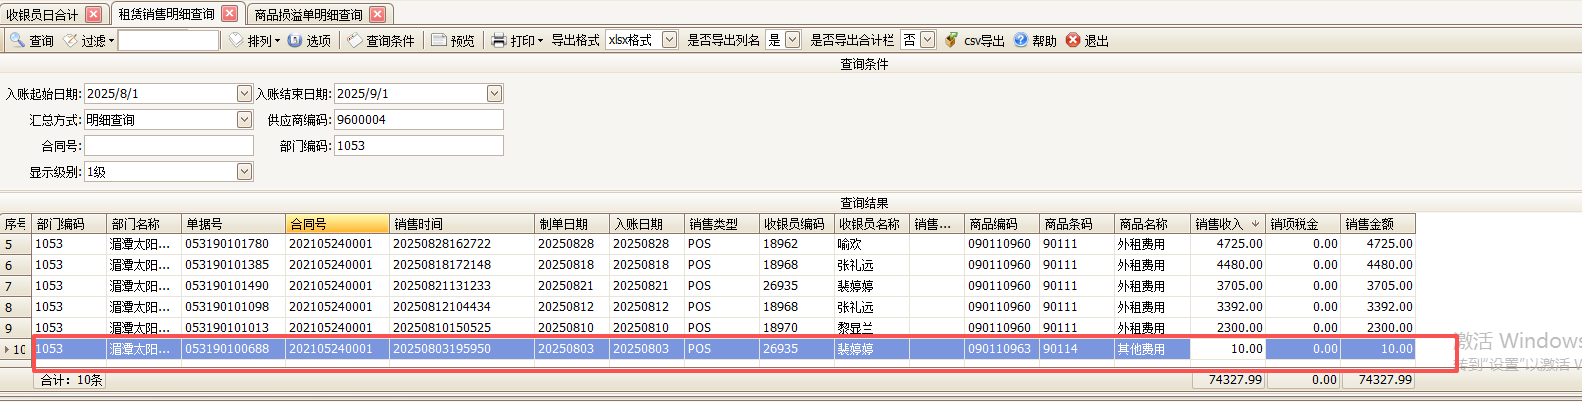Click the 预览 preview icon

click(439, 40)
